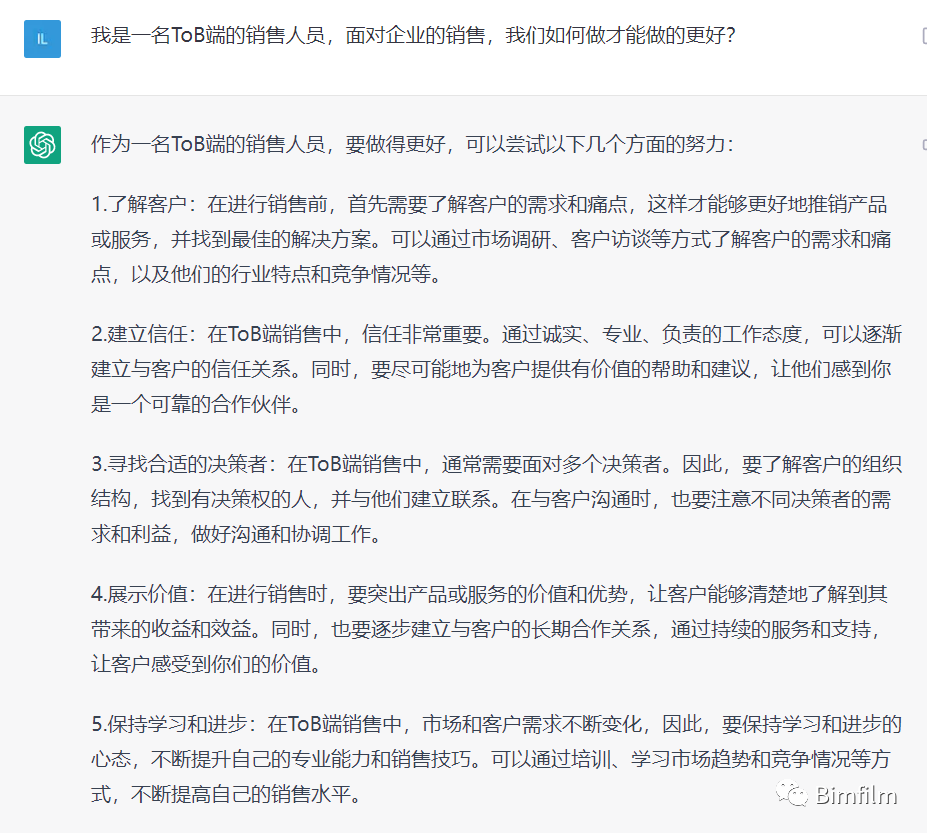
Task: Click the edit icon beside the user question
Action: coord(923,36)
